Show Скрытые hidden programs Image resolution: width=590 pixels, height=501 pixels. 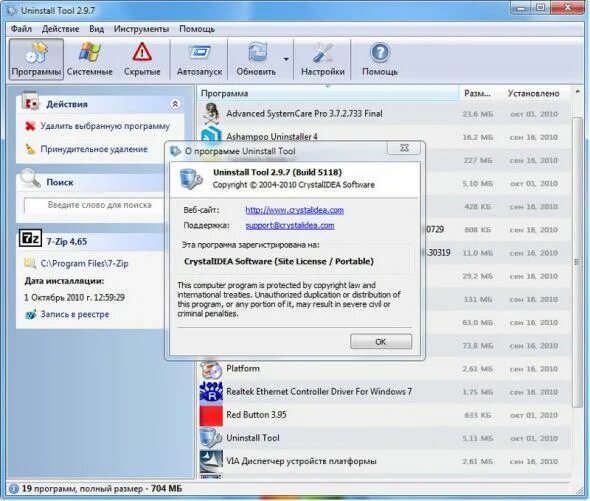(x=142, y=59)
